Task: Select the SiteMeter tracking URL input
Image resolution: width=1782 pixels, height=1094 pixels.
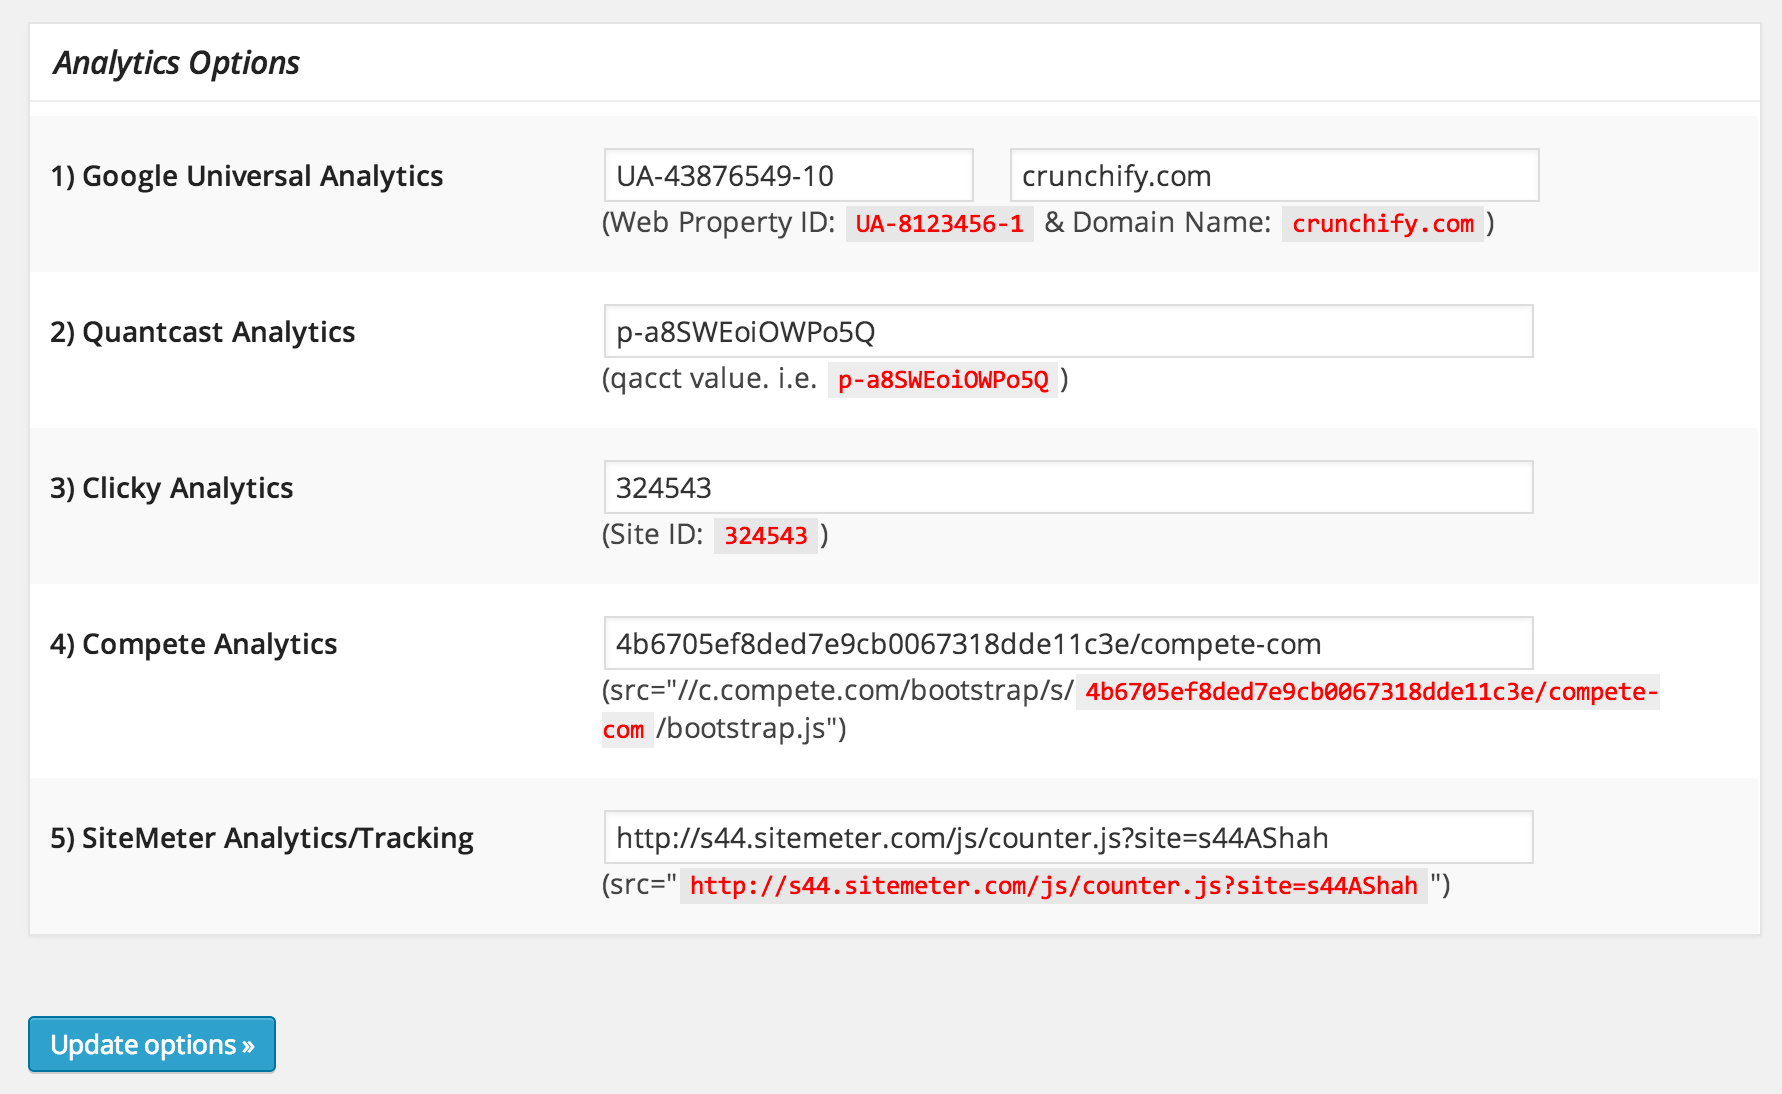Action: 1068,837
